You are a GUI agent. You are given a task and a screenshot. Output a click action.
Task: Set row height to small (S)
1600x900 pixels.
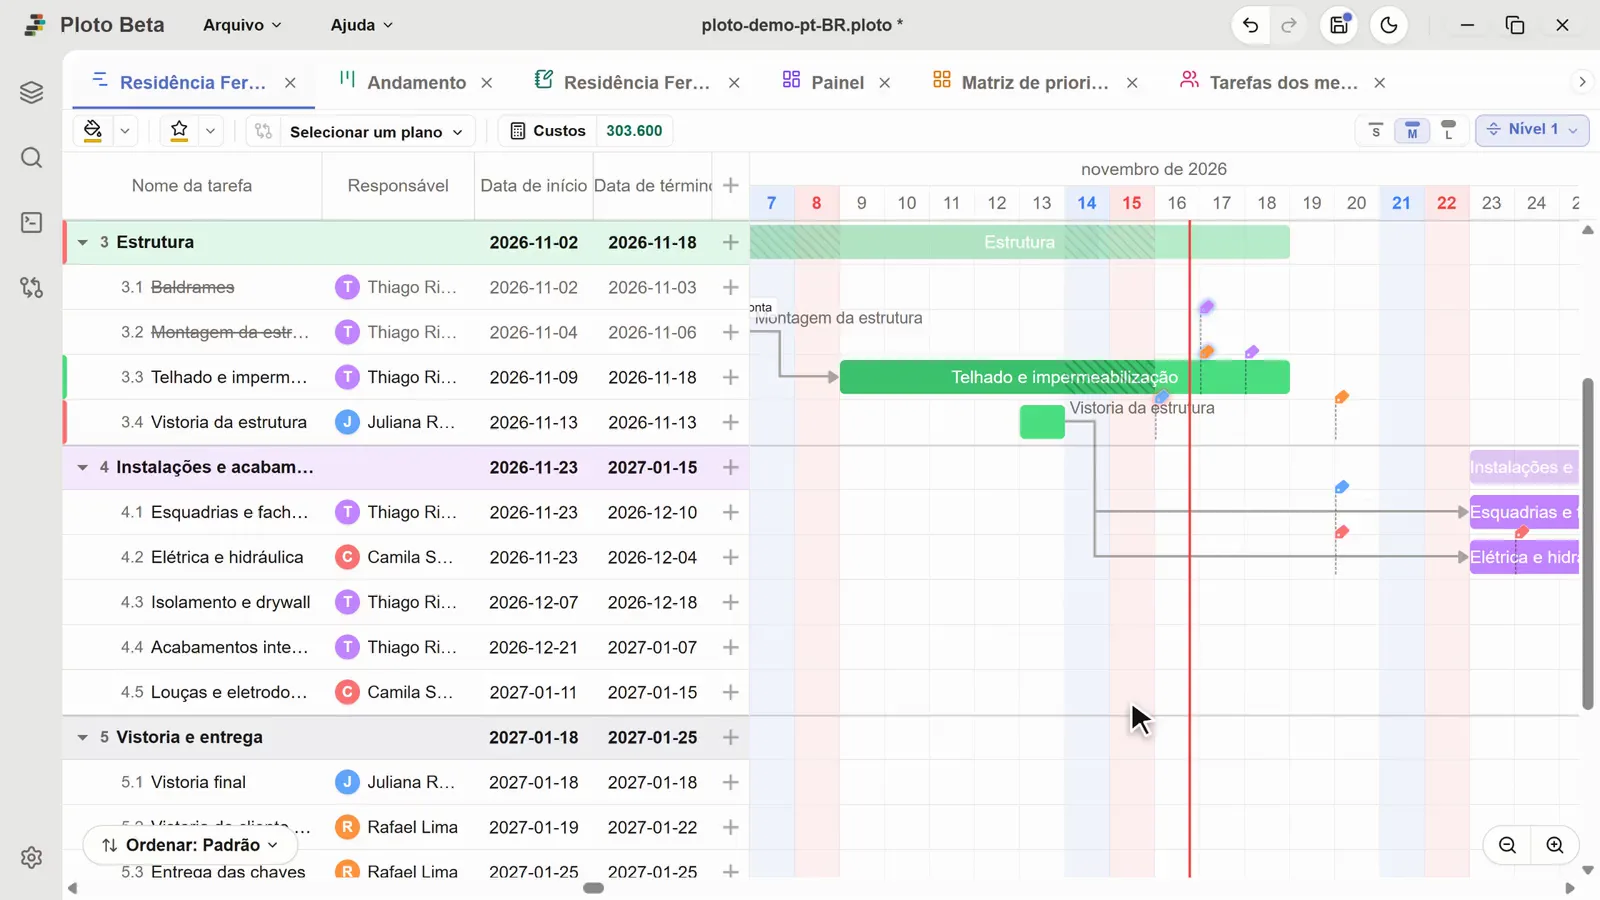[1376, 130]
